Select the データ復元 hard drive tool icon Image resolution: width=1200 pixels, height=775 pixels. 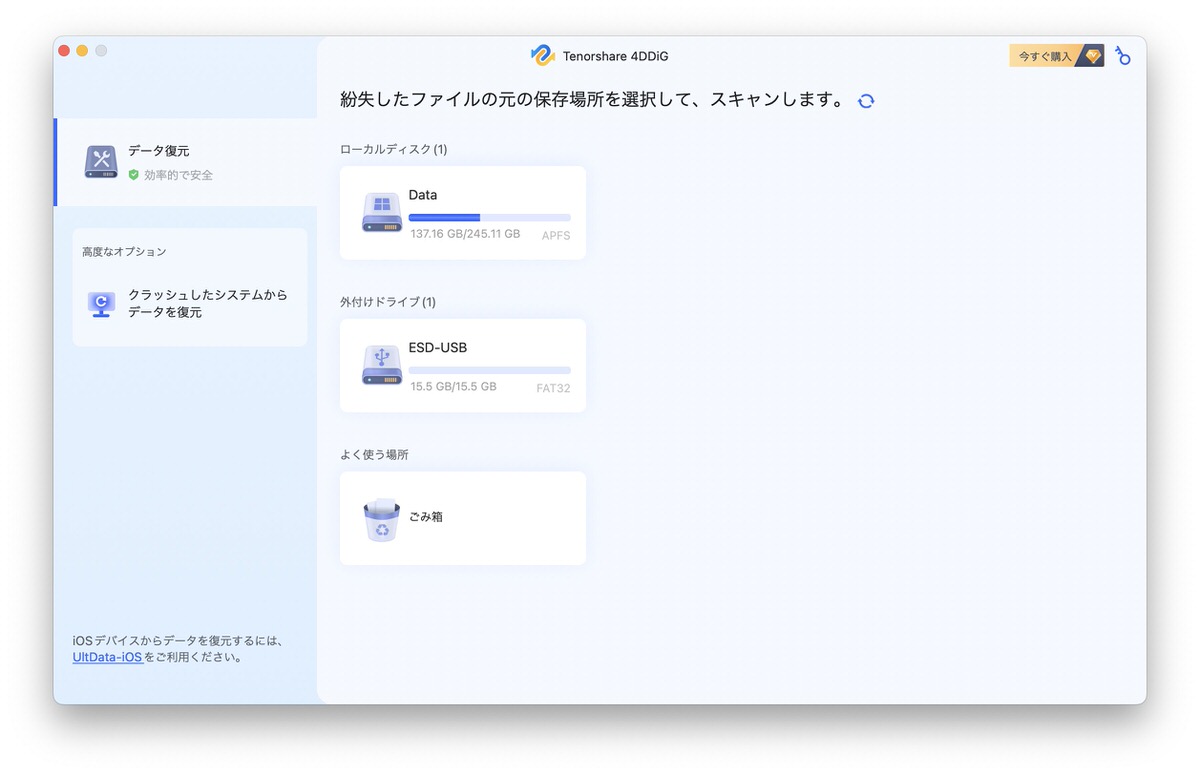click(x=99, y=160)
